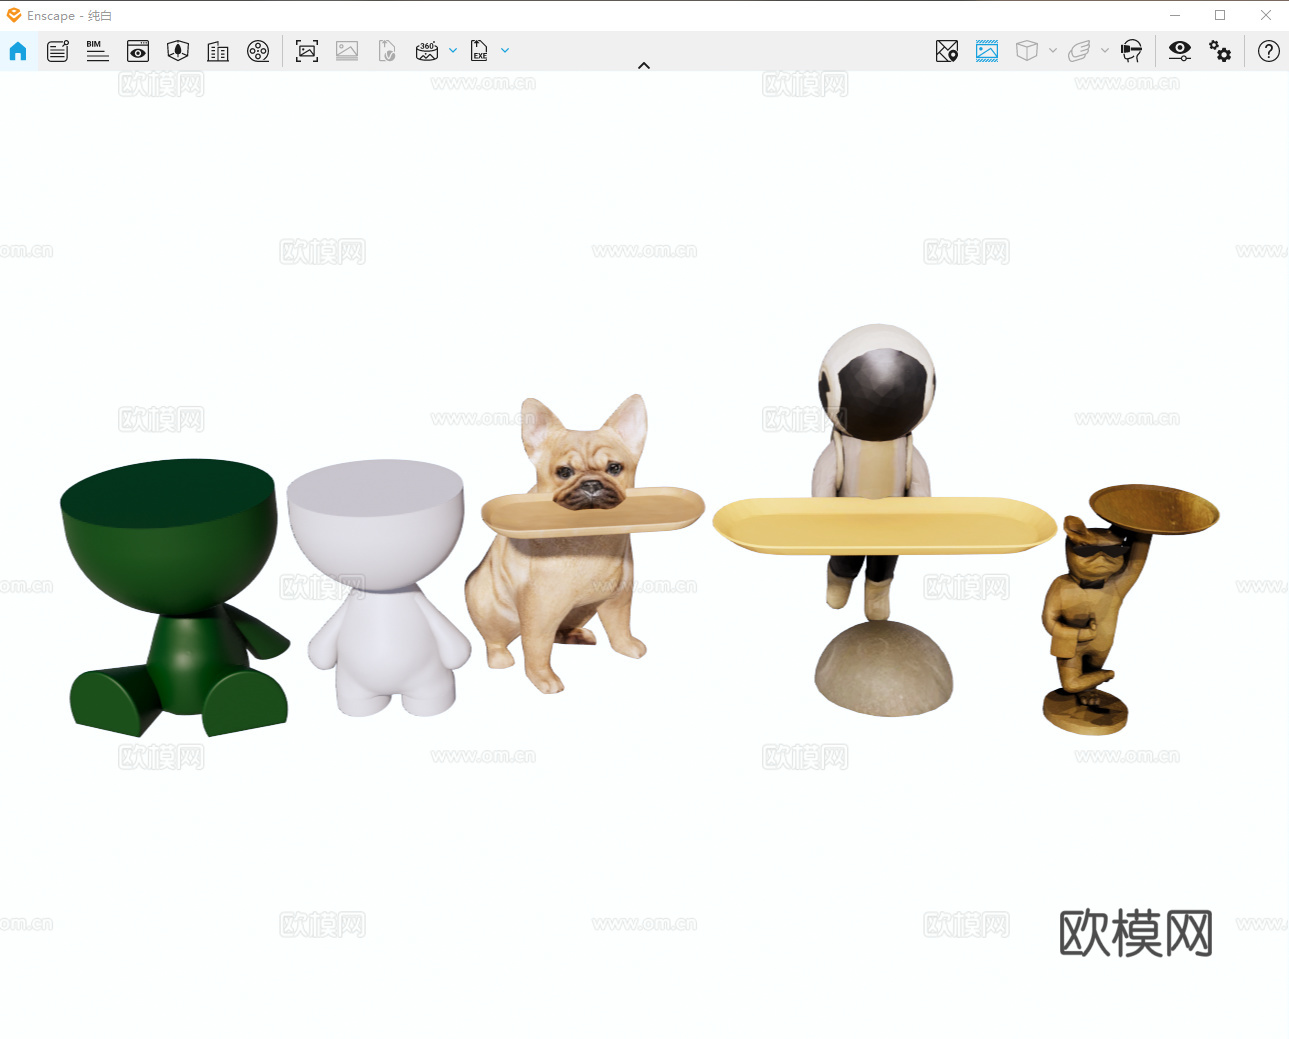This screenshot has width=1289, height=1039.
Task: Click the Home icon in the toolbar
Action: (18, 51)
